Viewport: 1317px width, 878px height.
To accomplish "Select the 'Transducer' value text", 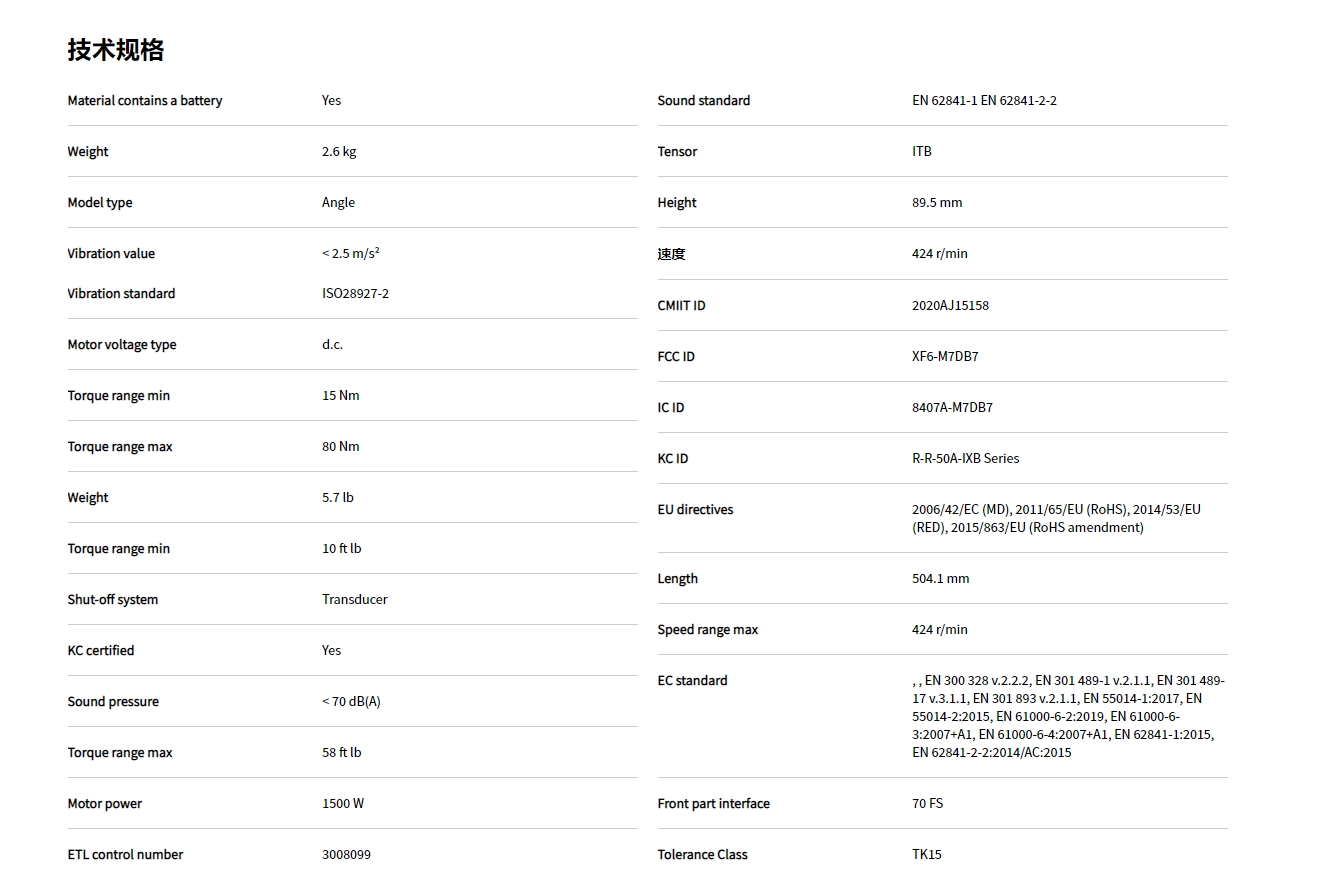I will (x=354, y=599).
